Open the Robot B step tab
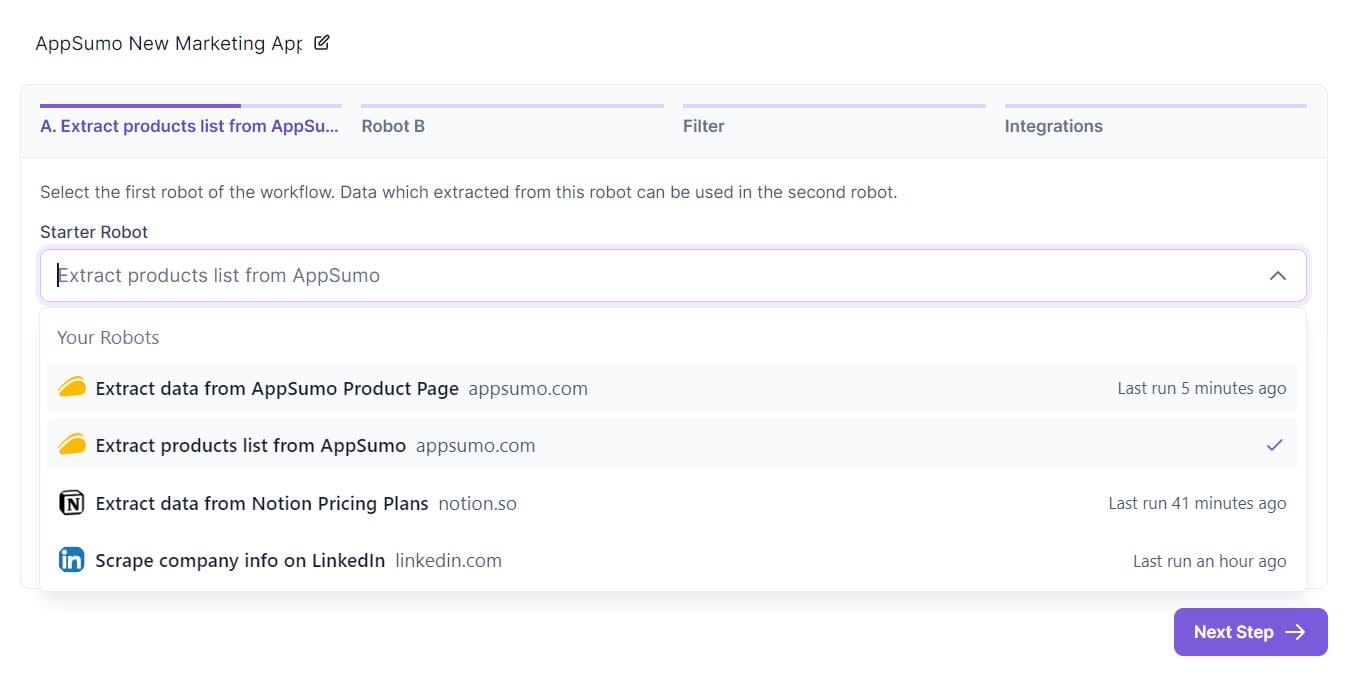 tap(393, 126)
